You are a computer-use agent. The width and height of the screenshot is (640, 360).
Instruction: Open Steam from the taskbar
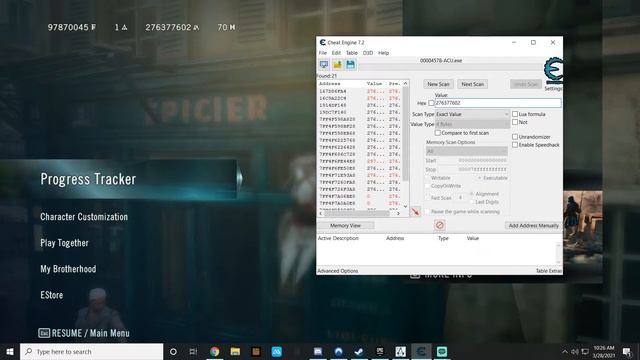[359, 351]
